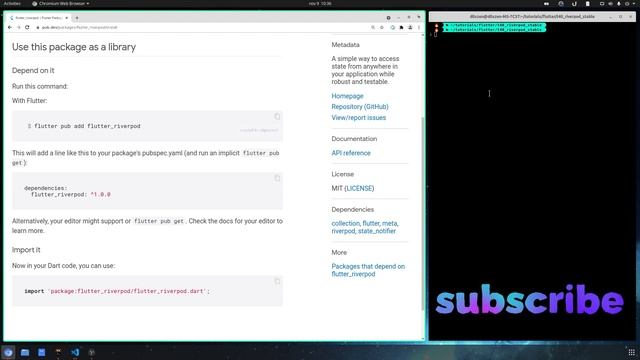The image size is (640, 360).
Task: Open the state_notifier dependency link
Action: click(377, 231)
